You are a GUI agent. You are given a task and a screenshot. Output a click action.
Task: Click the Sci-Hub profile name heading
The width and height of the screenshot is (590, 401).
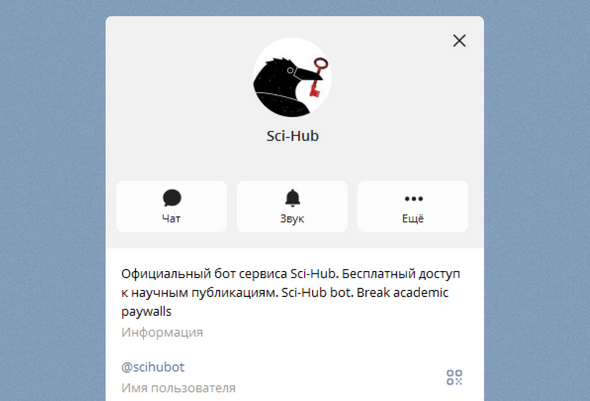292,136
